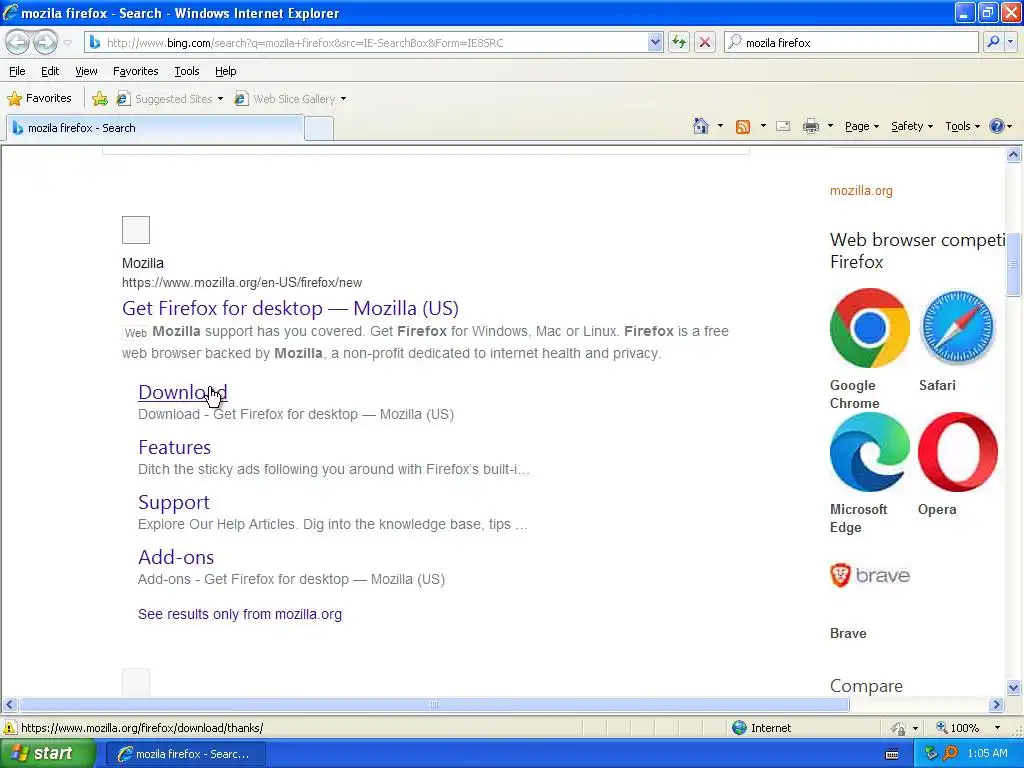This screenshot has width=1024, height=768.
Task: Open the recent pages dropdown arrow
Action: 67,43
